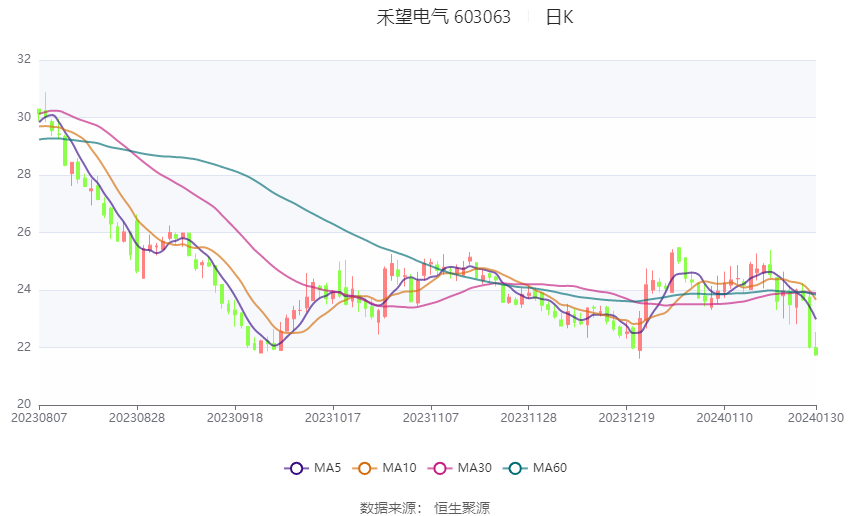Viewport: 850px width, 516px height.
Task: Toggle the MA10 legend series
Action: coord(384,468)
